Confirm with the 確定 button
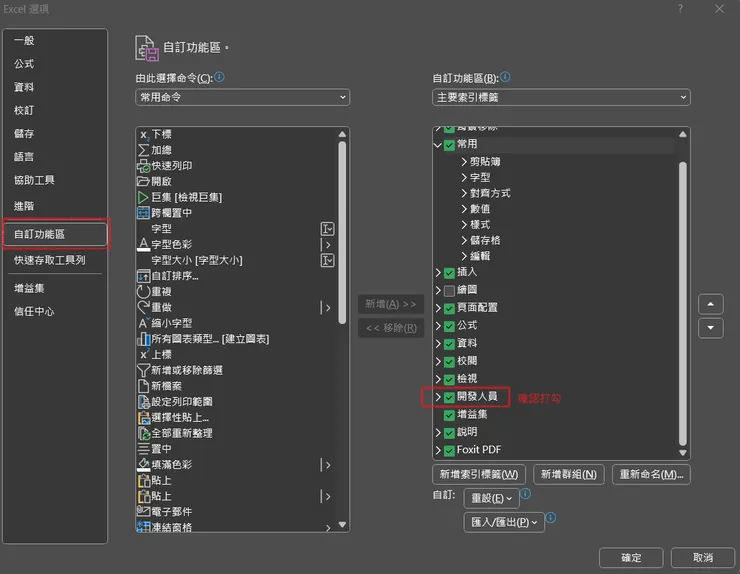The width and height of the screenshot is (740, 574). pos(631,557)
